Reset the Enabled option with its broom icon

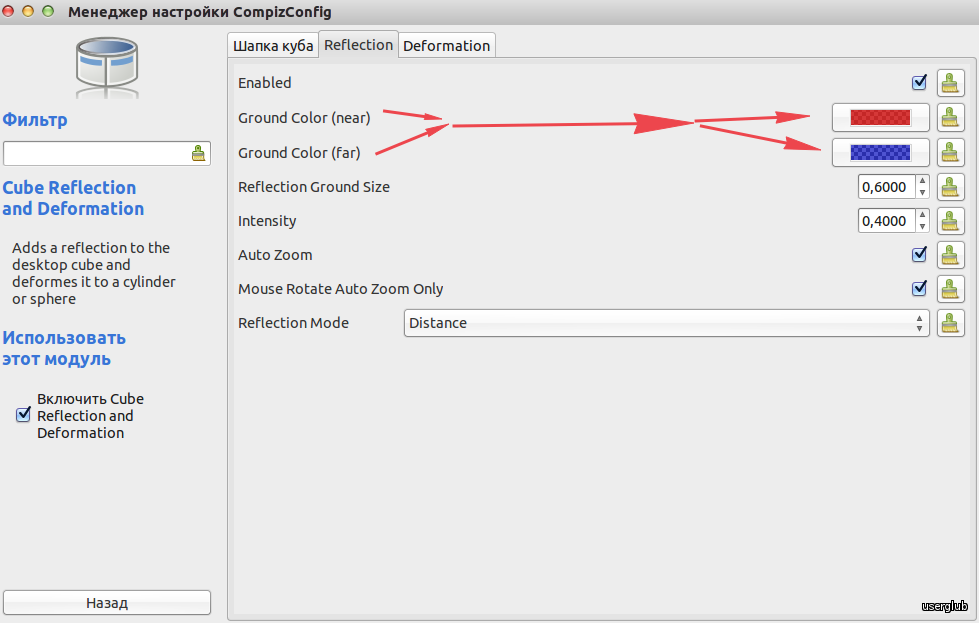coord(950,83)
